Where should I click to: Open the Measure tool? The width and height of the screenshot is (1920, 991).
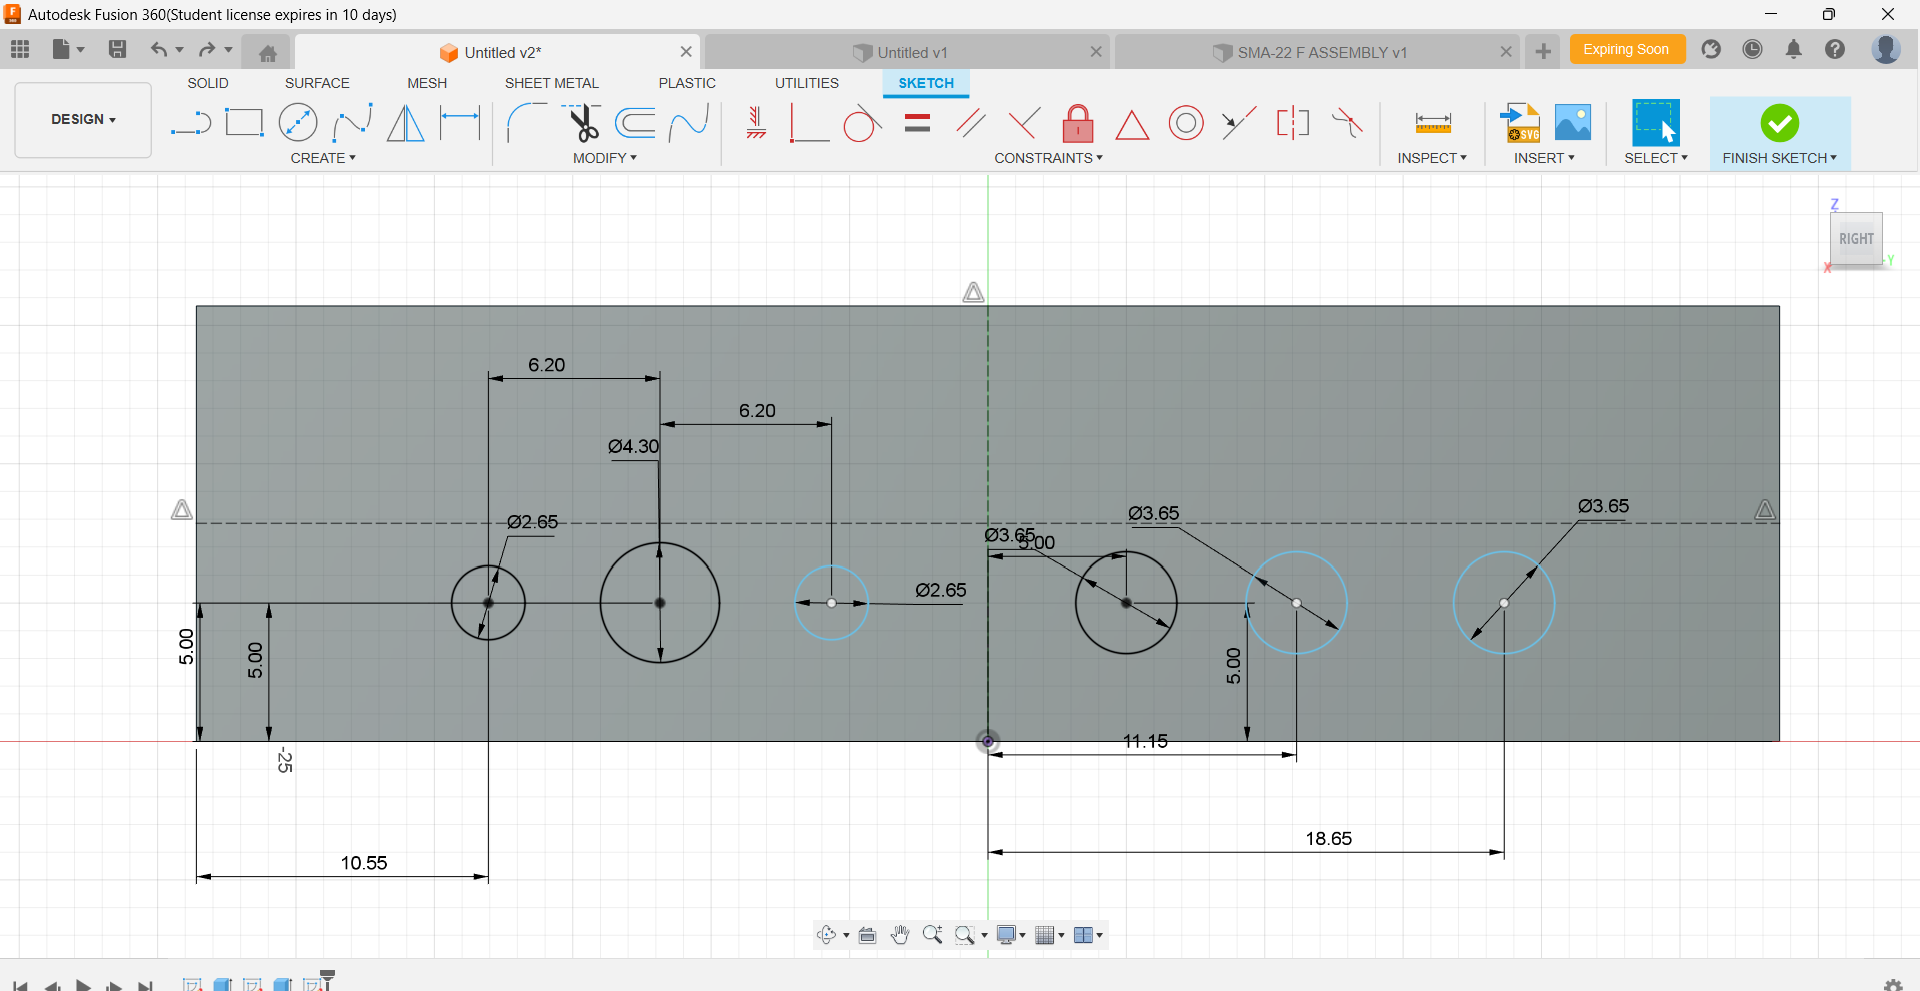click(1433, 123)
